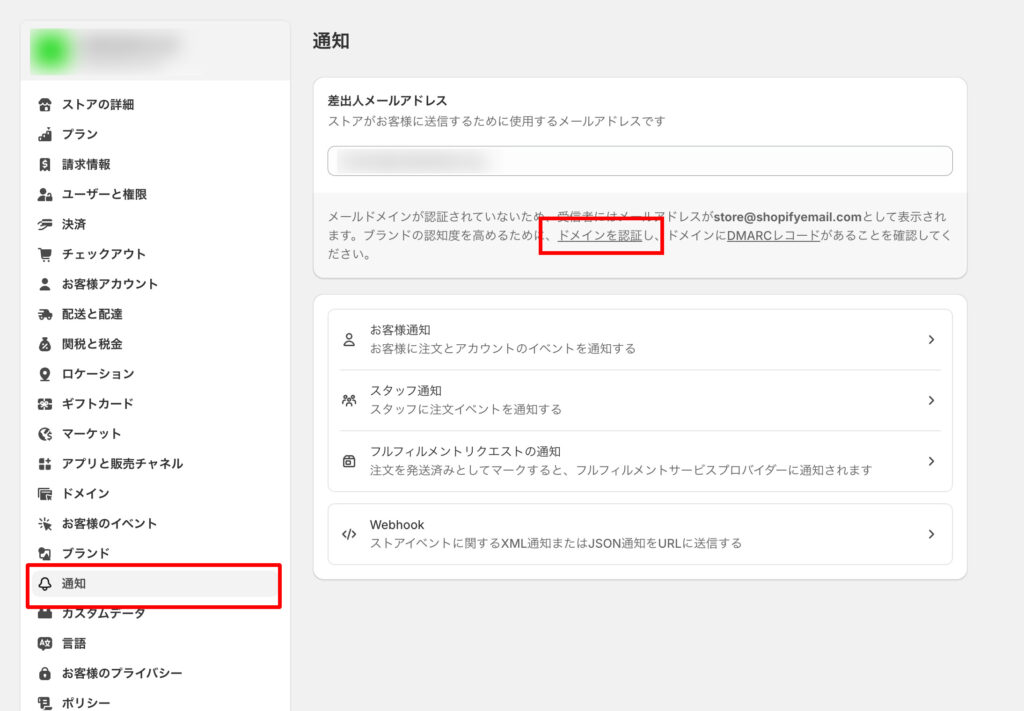Click the globe icon beside マーケット
This screenshot has height=711, width=1024.
44,434
